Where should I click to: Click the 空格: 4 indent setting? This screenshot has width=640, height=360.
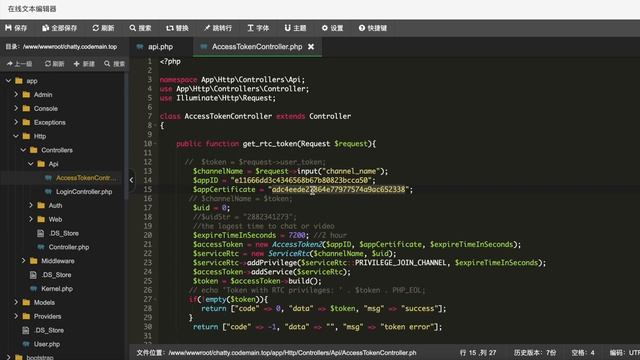(x=583, y=353)
